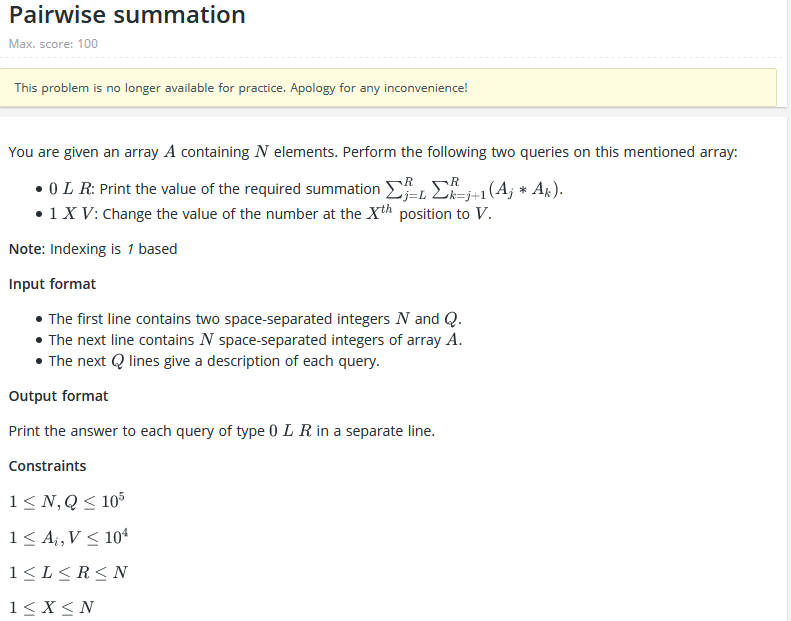
Task: Click the constraint on A_i, V up to 10^4
Action: [x=68, y=537]
